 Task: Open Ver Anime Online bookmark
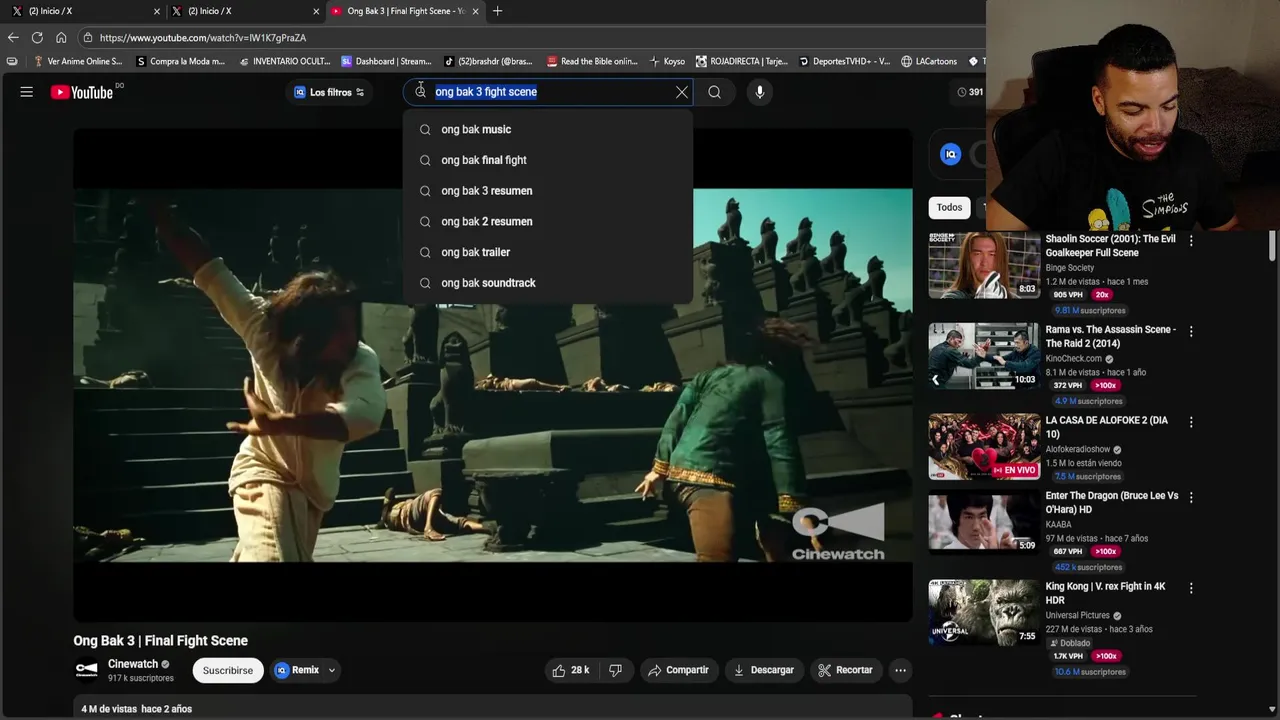click(x=78, y=61)
